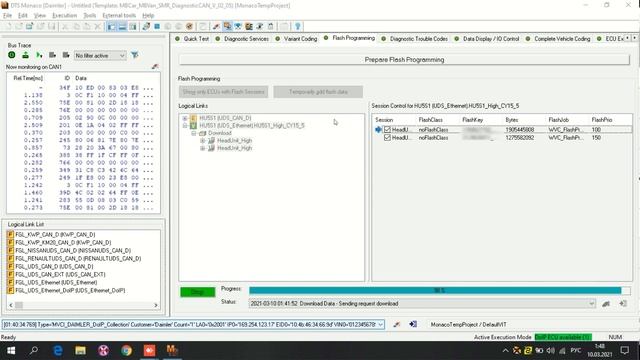Uncheck the first HeadU session checkbox

(x=387, y=129)
